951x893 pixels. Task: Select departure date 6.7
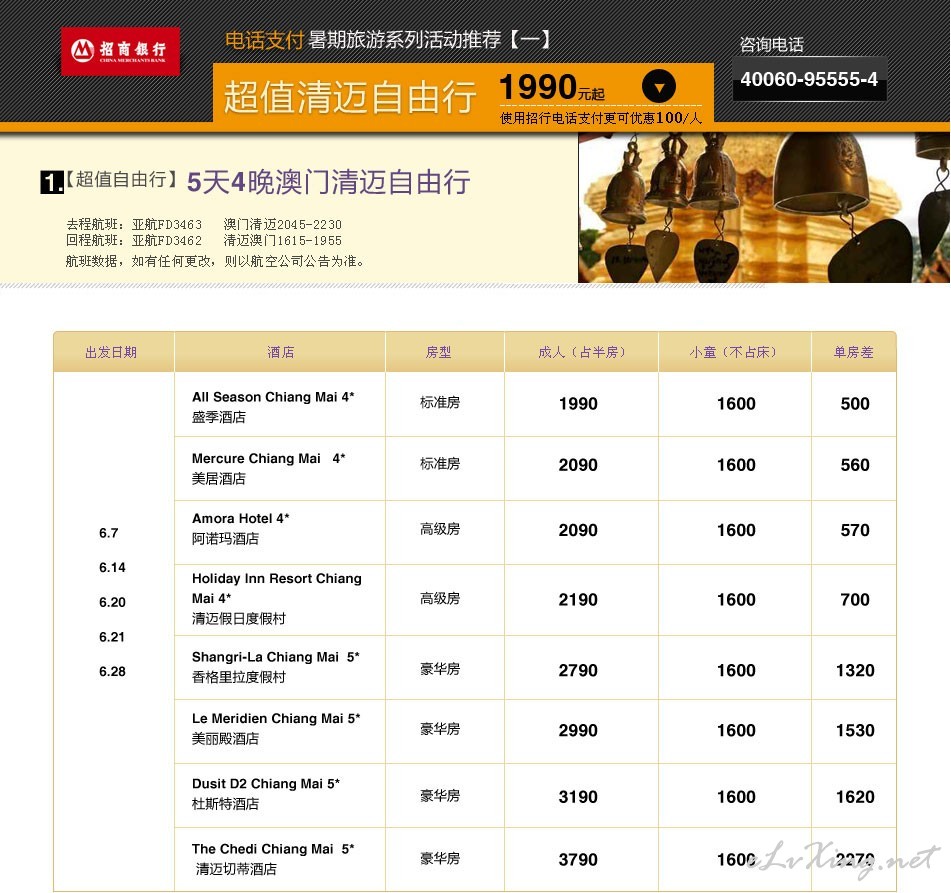tap(109, 533)
